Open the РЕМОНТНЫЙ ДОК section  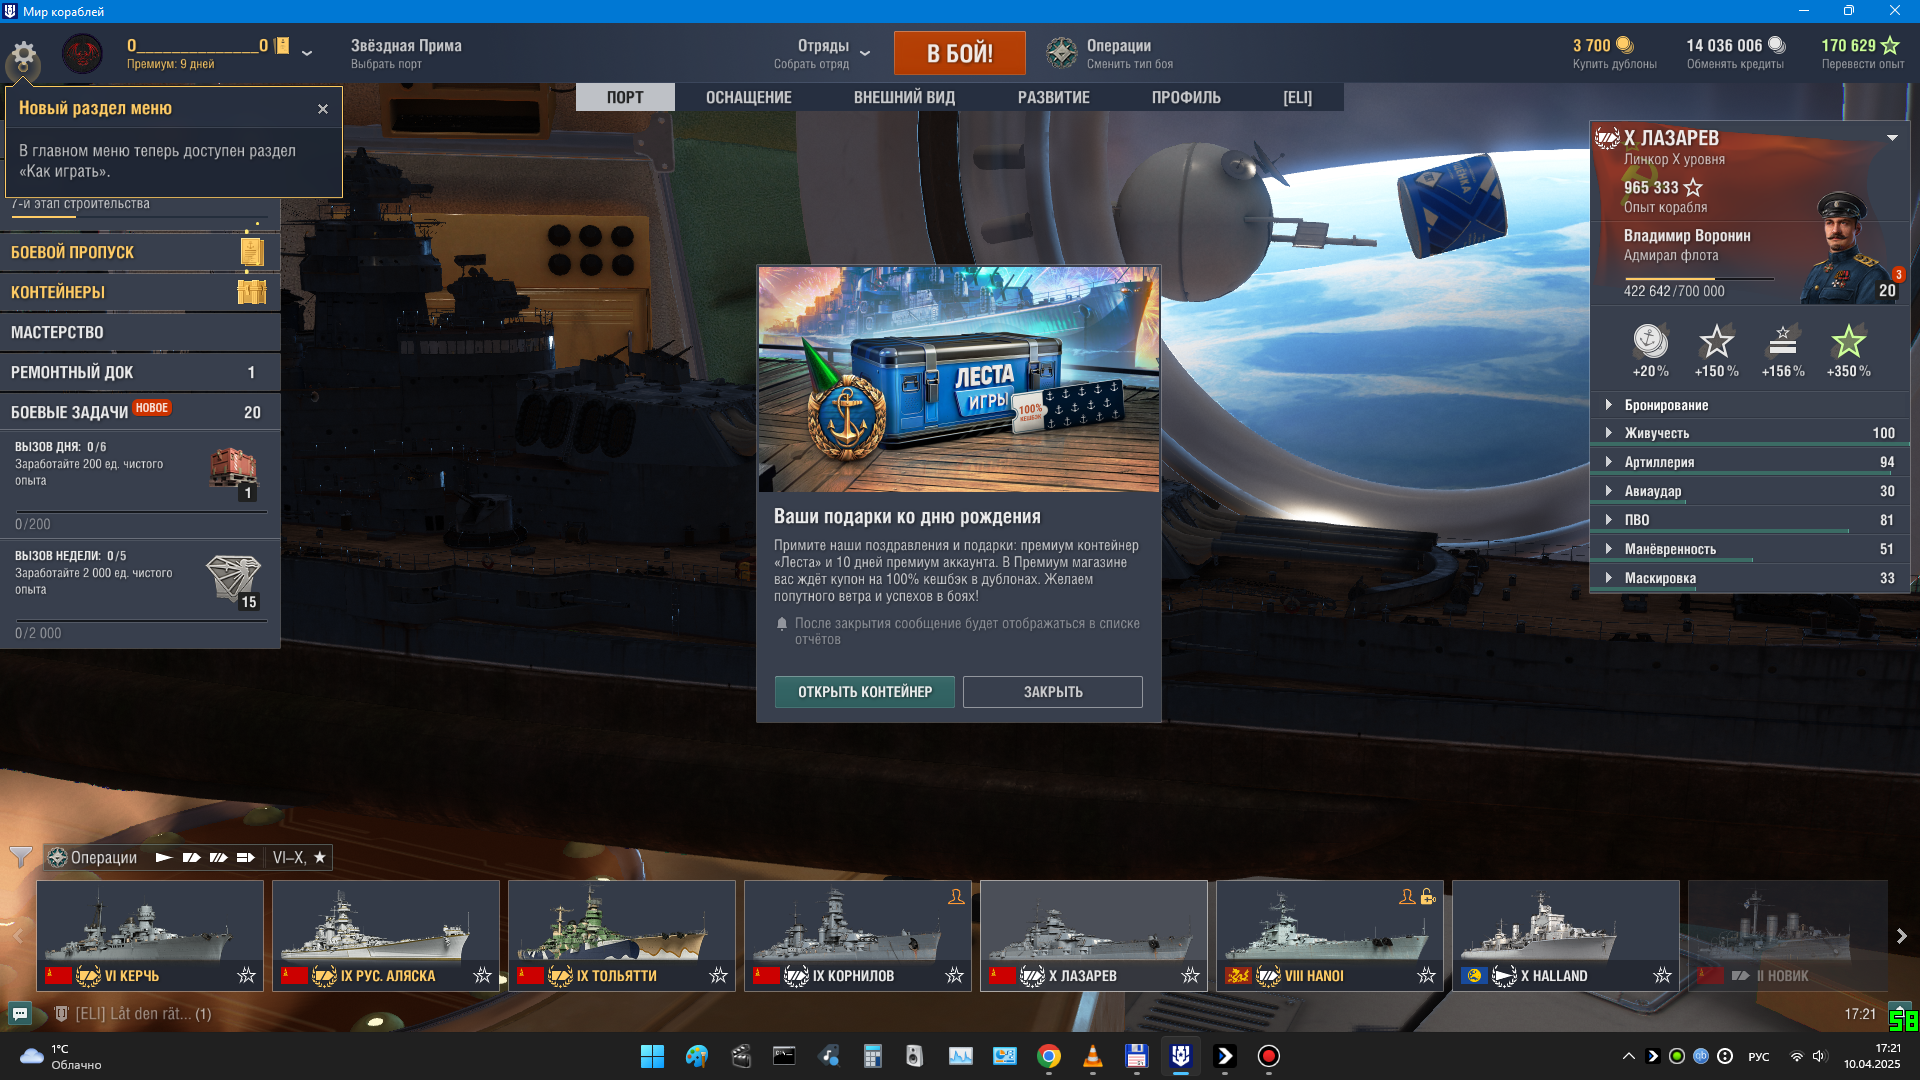[x=140, y=372]
